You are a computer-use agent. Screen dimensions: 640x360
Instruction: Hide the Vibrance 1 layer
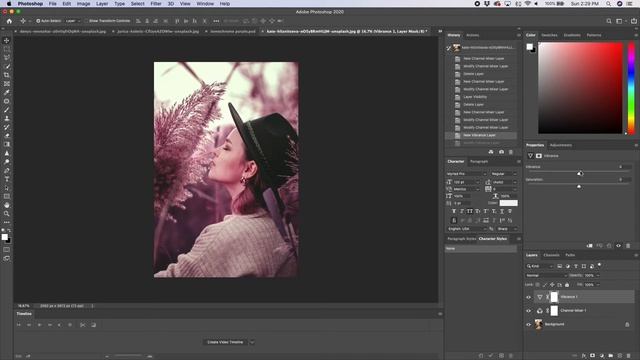coord(528,297)
